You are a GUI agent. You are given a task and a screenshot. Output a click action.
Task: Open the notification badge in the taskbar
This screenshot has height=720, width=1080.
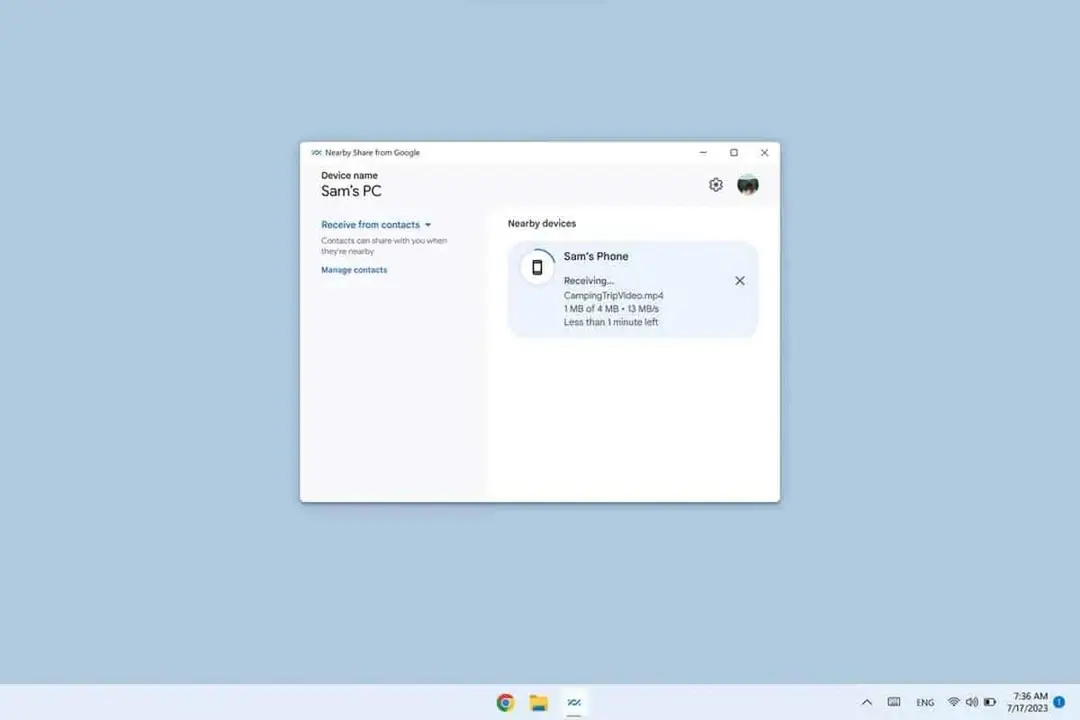pos(1059,702)
